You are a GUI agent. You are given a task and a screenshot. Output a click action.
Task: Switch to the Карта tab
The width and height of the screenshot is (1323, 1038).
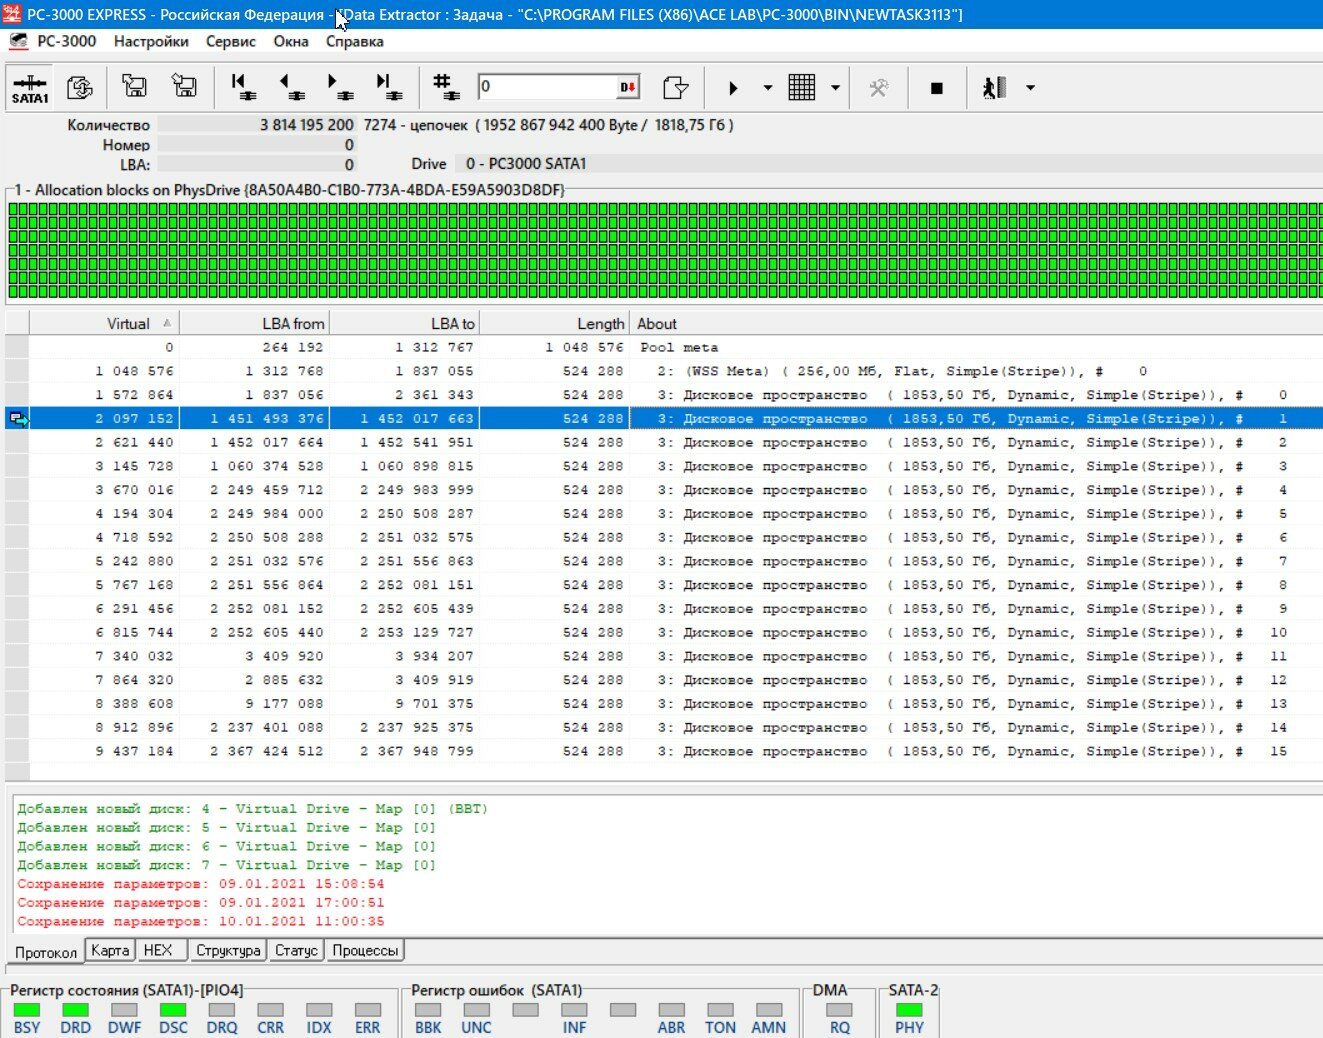110,950
